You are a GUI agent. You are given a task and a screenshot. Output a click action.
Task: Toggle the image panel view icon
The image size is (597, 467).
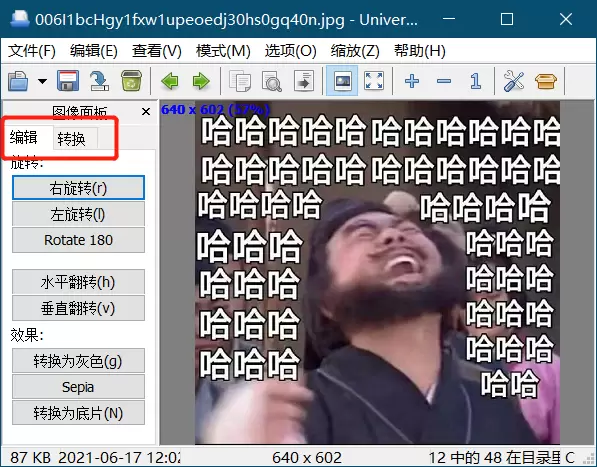click(342, 81)
